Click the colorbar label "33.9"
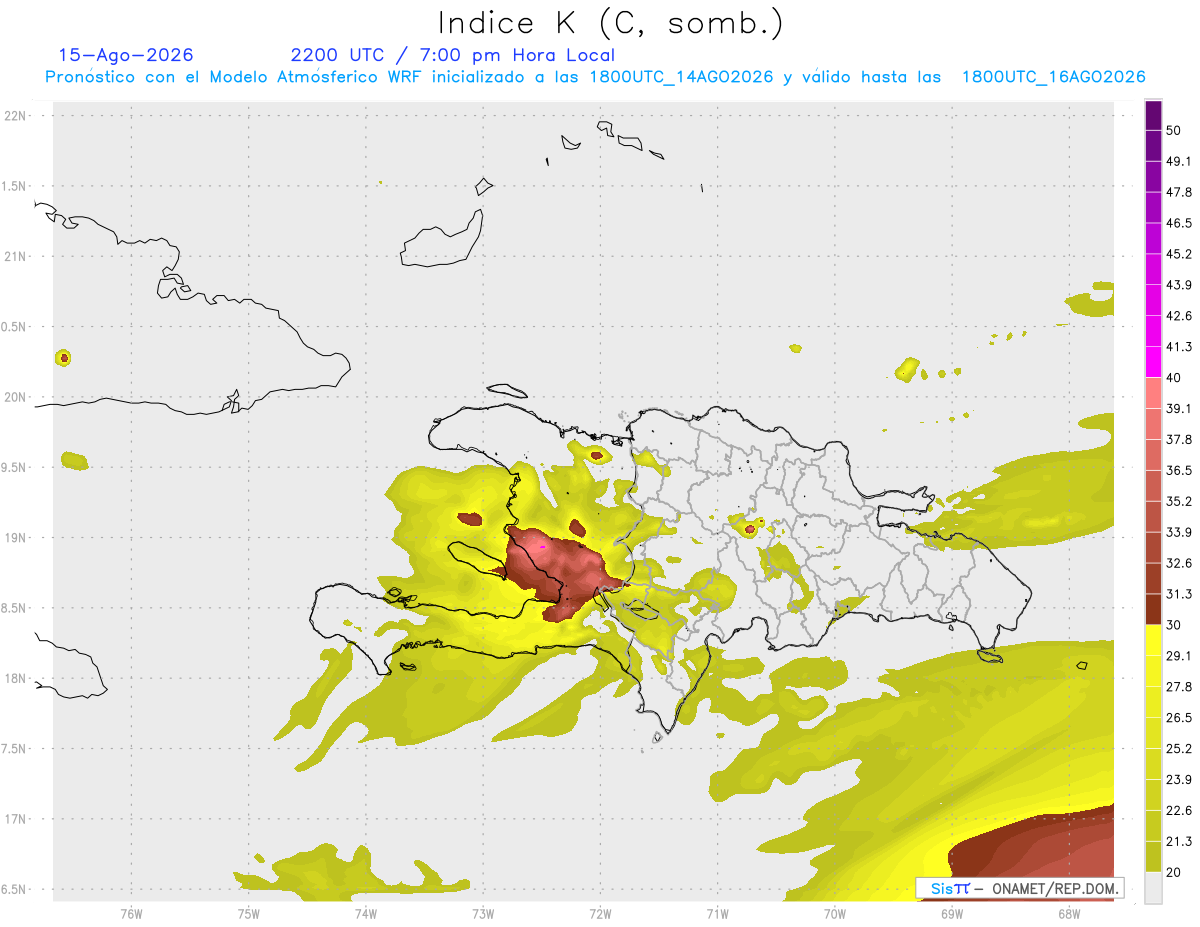1200x927 pixels. (x=1179, y=532)
